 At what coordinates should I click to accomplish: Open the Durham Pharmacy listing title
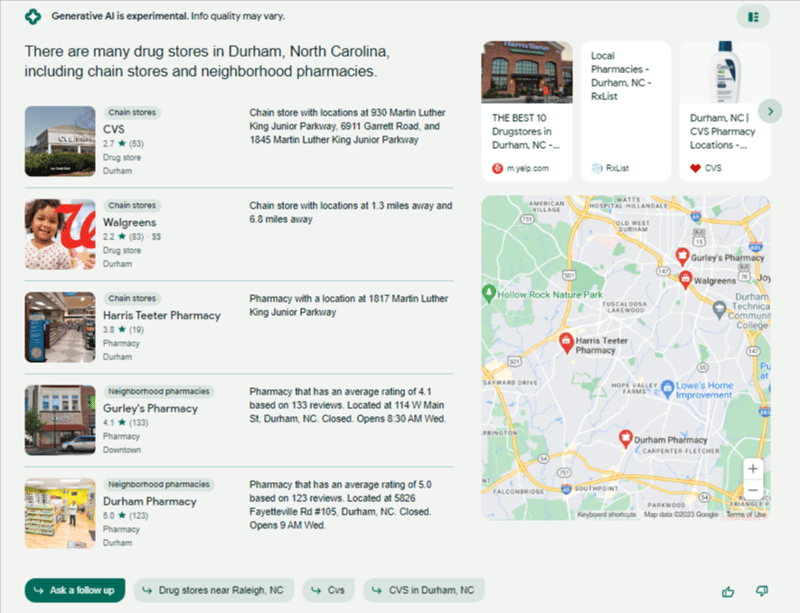[x=150, y=501]
